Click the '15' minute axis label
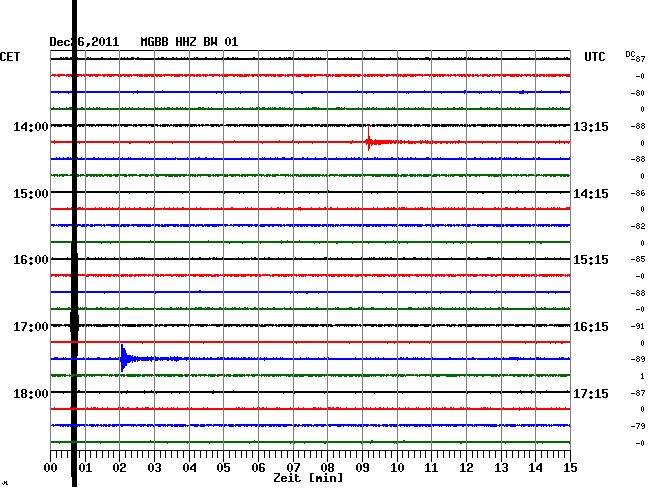The image size is (650, 494). pos(570,468)
